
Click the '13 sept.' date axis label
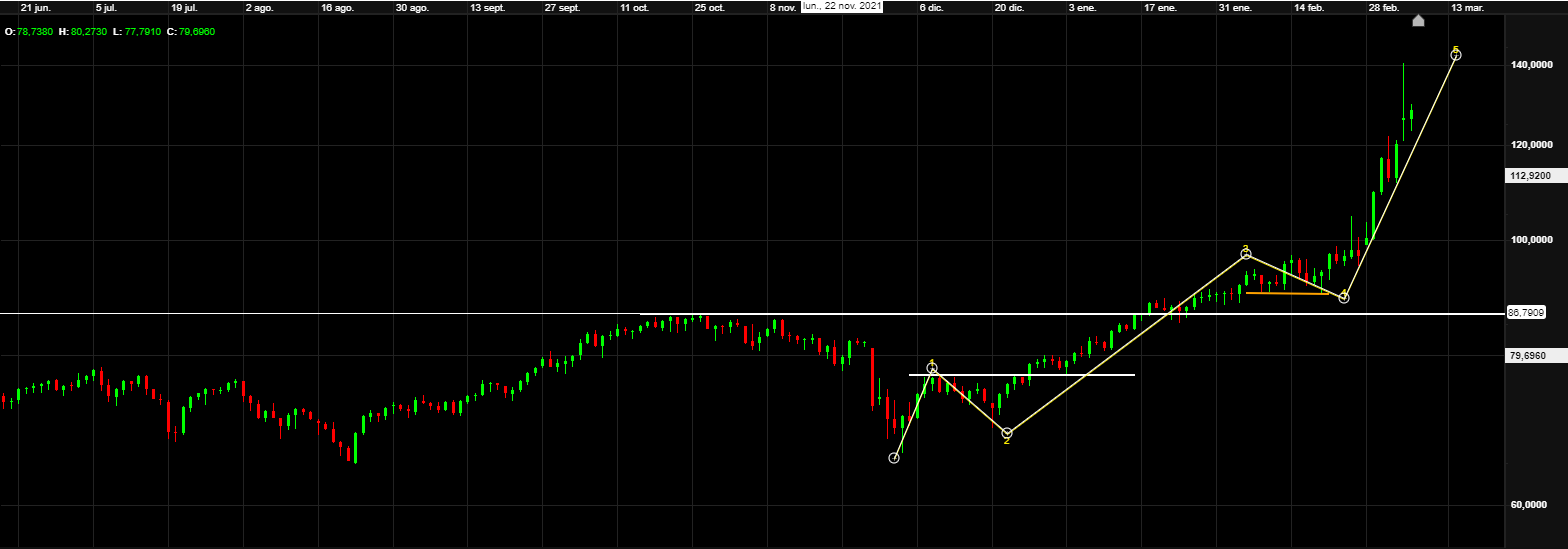[x=488, y=7]
